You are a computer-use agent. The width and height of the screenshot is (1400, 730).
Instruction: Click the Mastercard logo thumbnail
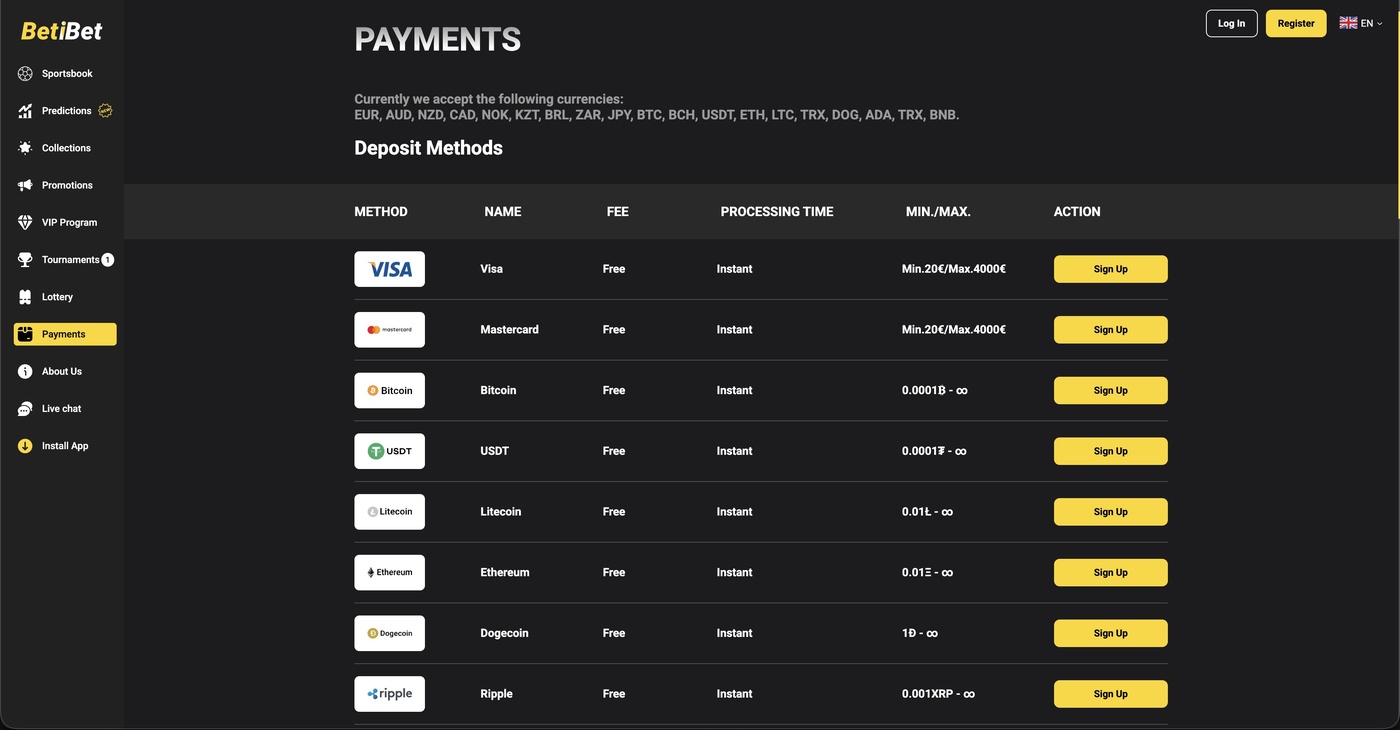pyautogui.click(x=390, y=330)
